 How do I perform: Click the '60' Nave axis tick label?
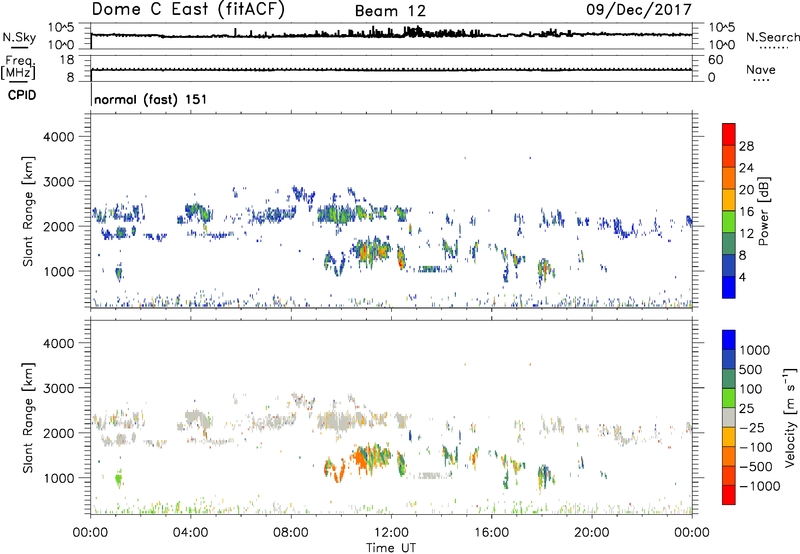click(715, 60)
